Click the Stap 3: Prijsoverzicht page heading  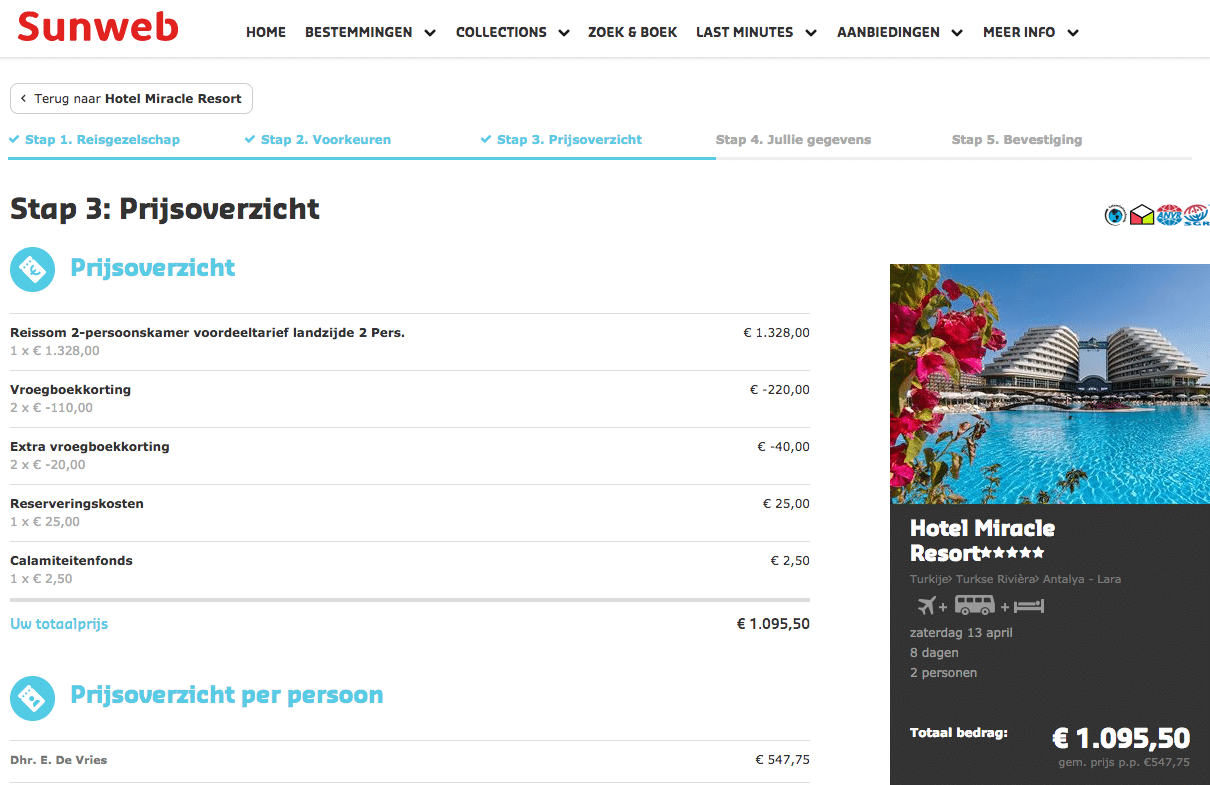165,209
